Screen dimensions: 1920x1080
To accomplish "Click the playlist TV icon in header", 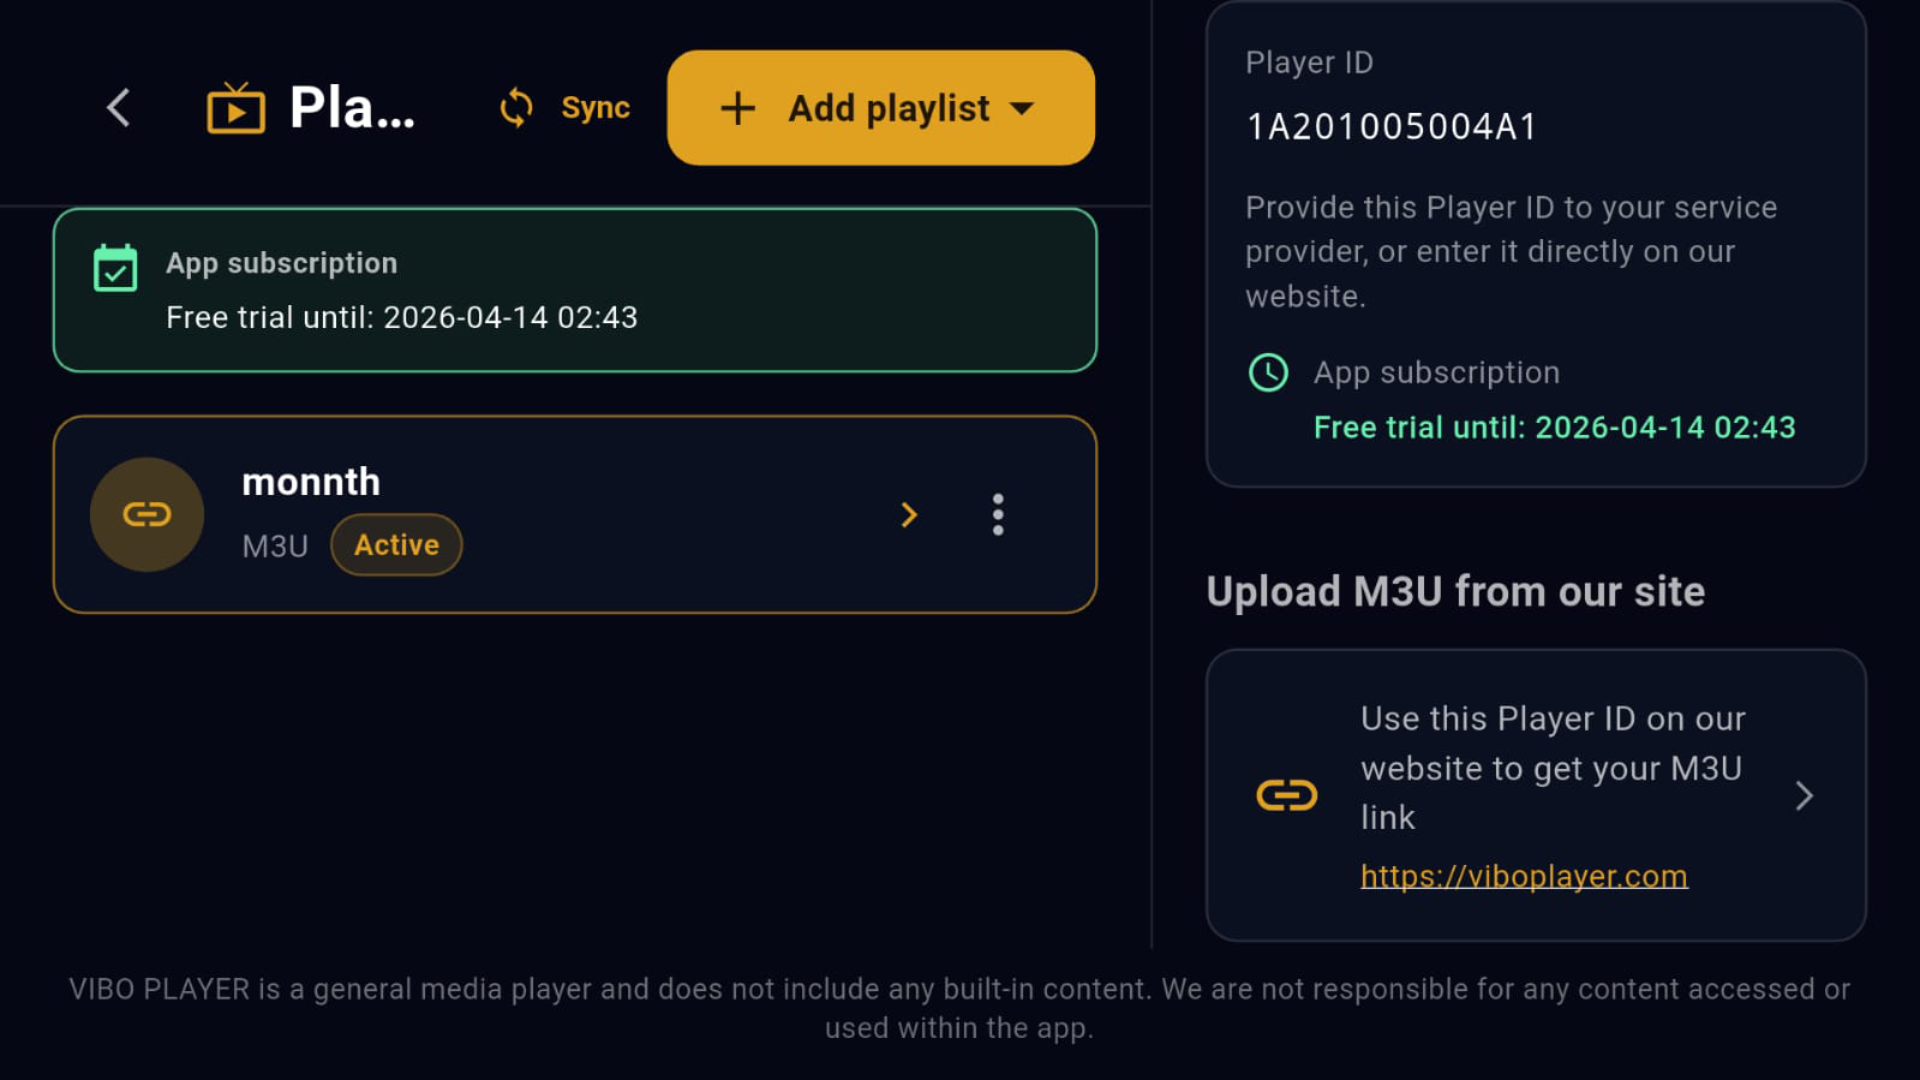I will [236, 108].
